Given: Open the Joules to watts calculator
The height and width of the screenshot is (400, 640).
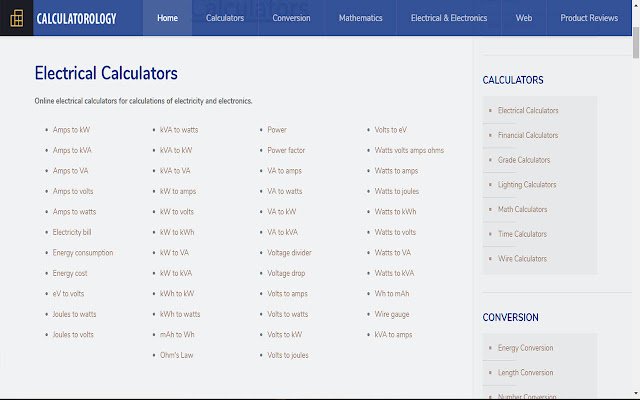Looking at the screenshot, I should pyautogui.click(x=74, y=314).
